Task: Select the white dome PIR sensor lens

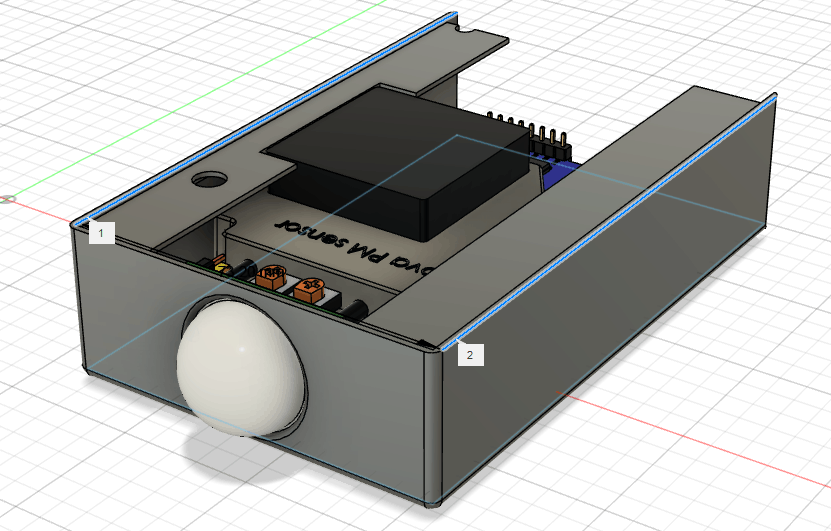Action: pyautogui.click(x=241, y=366)
